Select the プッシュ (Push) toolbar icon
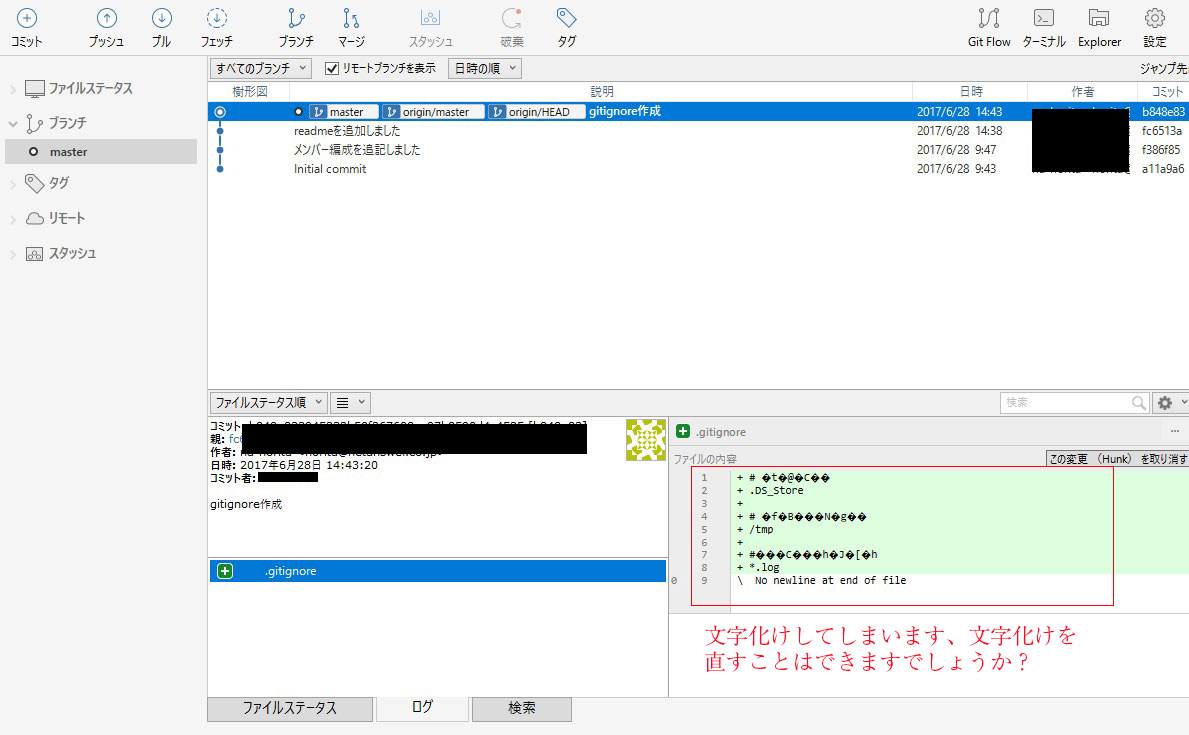This screenshot has width=1189, height=735. tap(106, 27)
